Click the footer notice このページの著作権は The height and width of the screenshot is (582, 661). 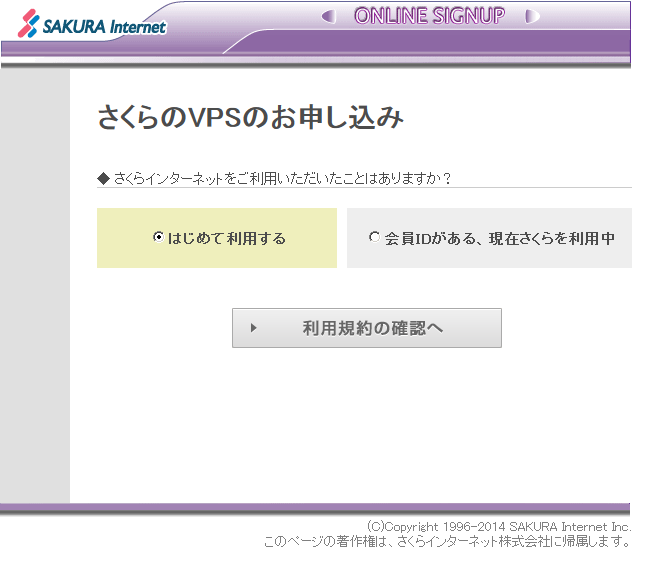(447, 542)
